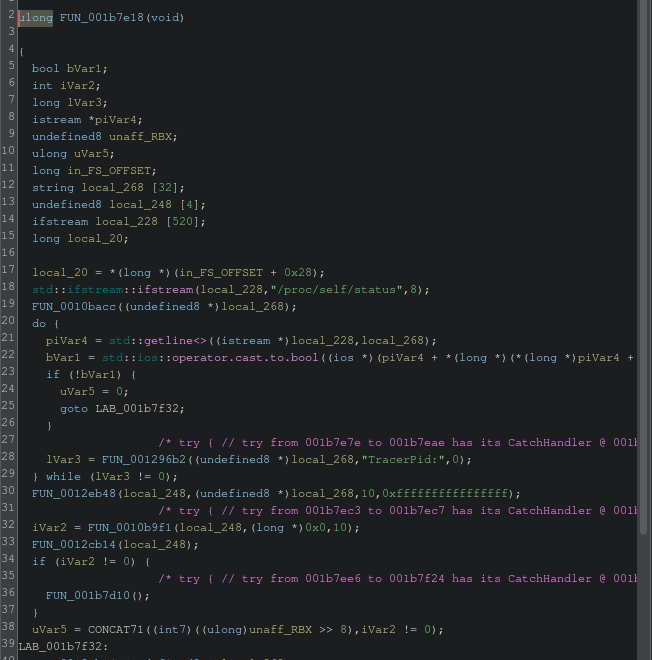Select the "/proc/self/status" string literal

336,290
